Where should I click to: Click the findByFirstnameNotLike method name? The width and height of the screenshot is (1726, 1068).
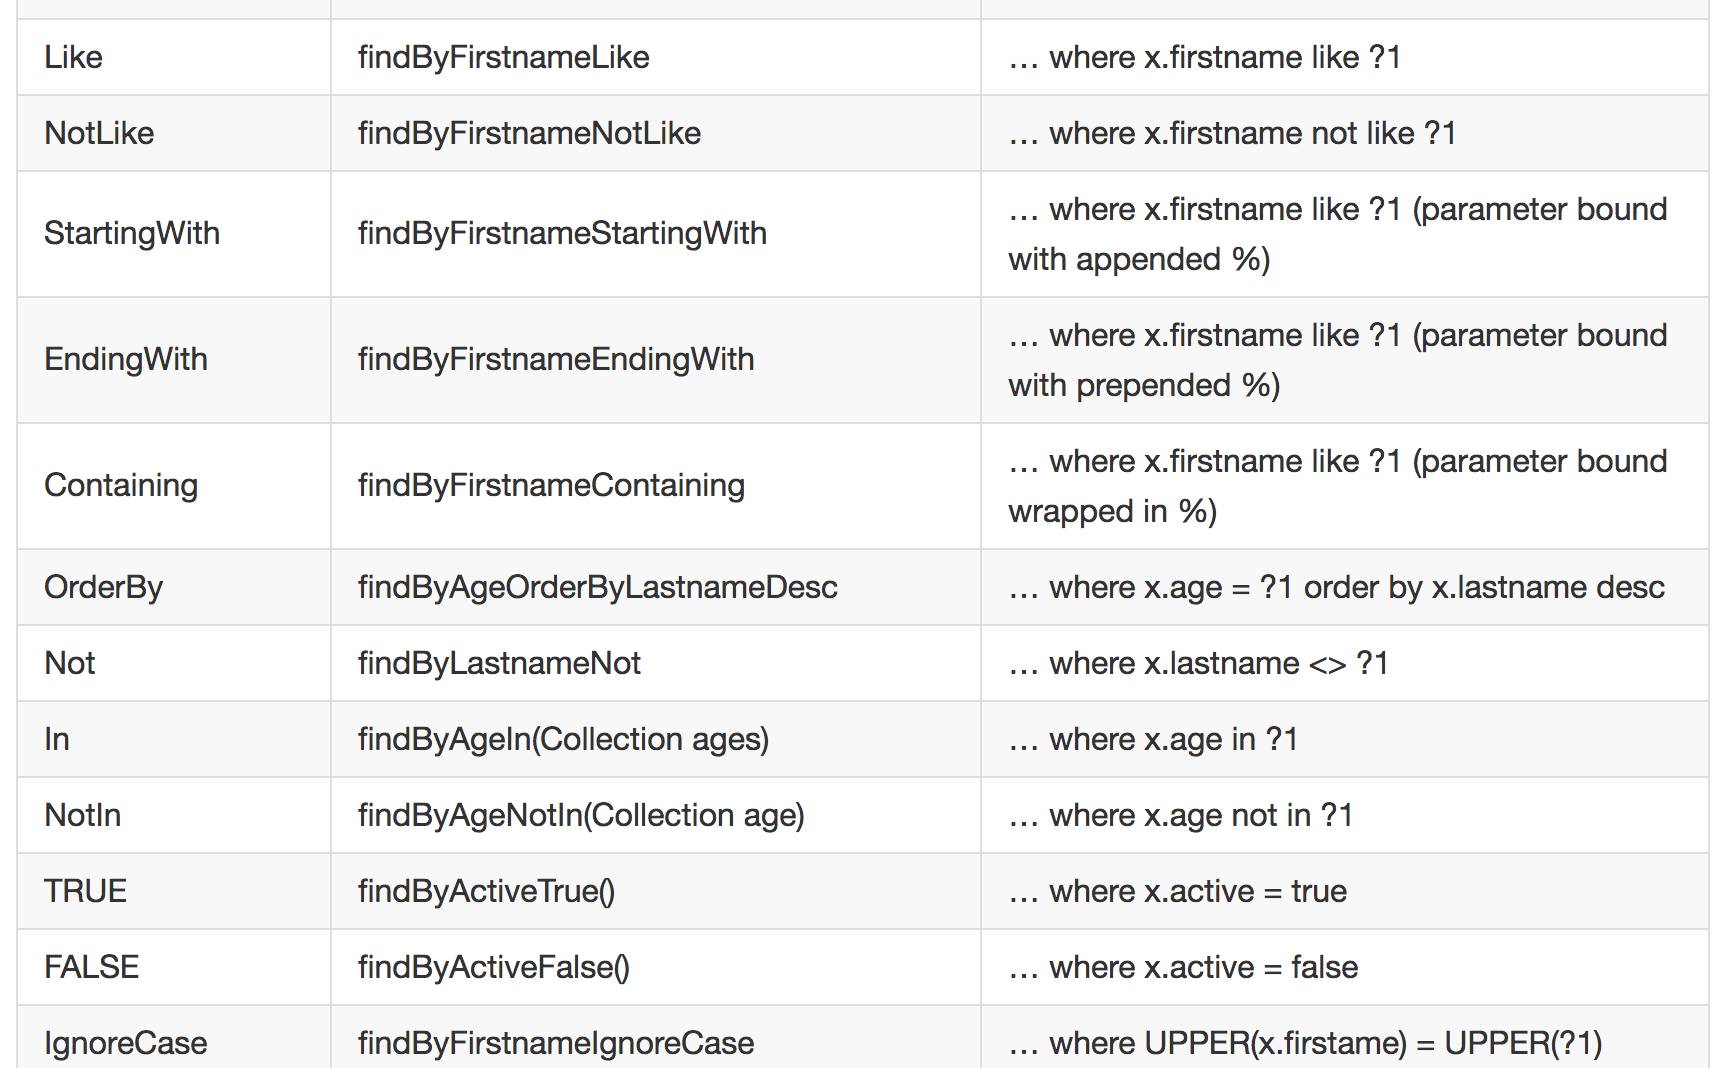click(529, 133)
